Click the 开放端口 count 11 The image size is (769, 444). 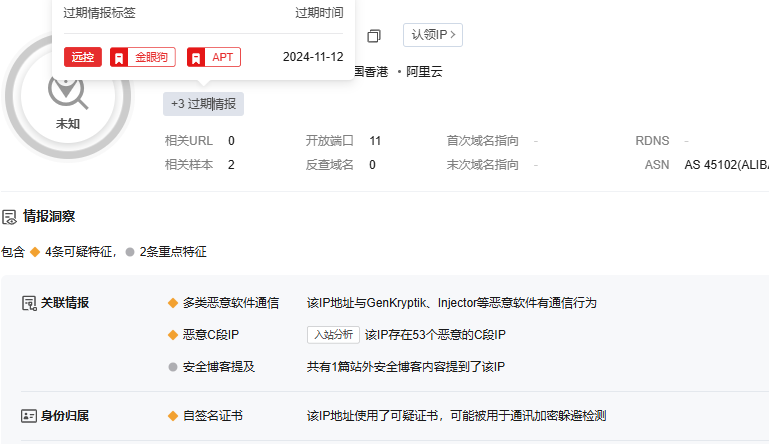pyautogui.click(x=375, y=141)
